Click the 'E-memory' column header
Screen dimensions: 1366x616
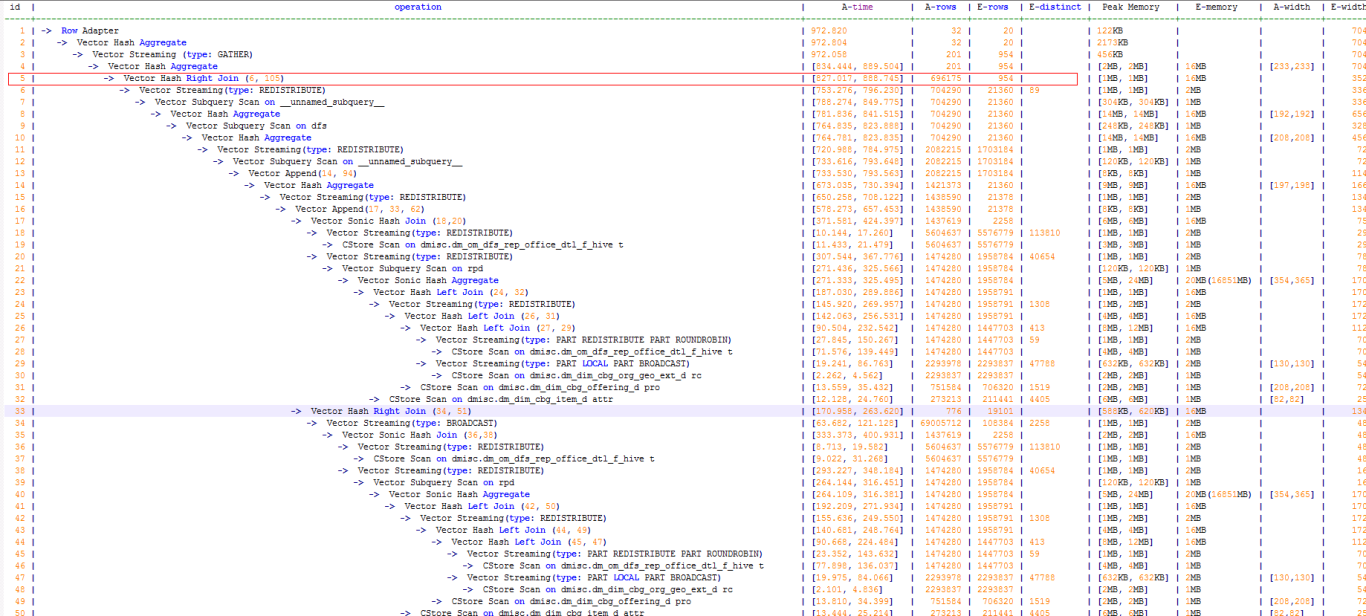pos(1215,7)
